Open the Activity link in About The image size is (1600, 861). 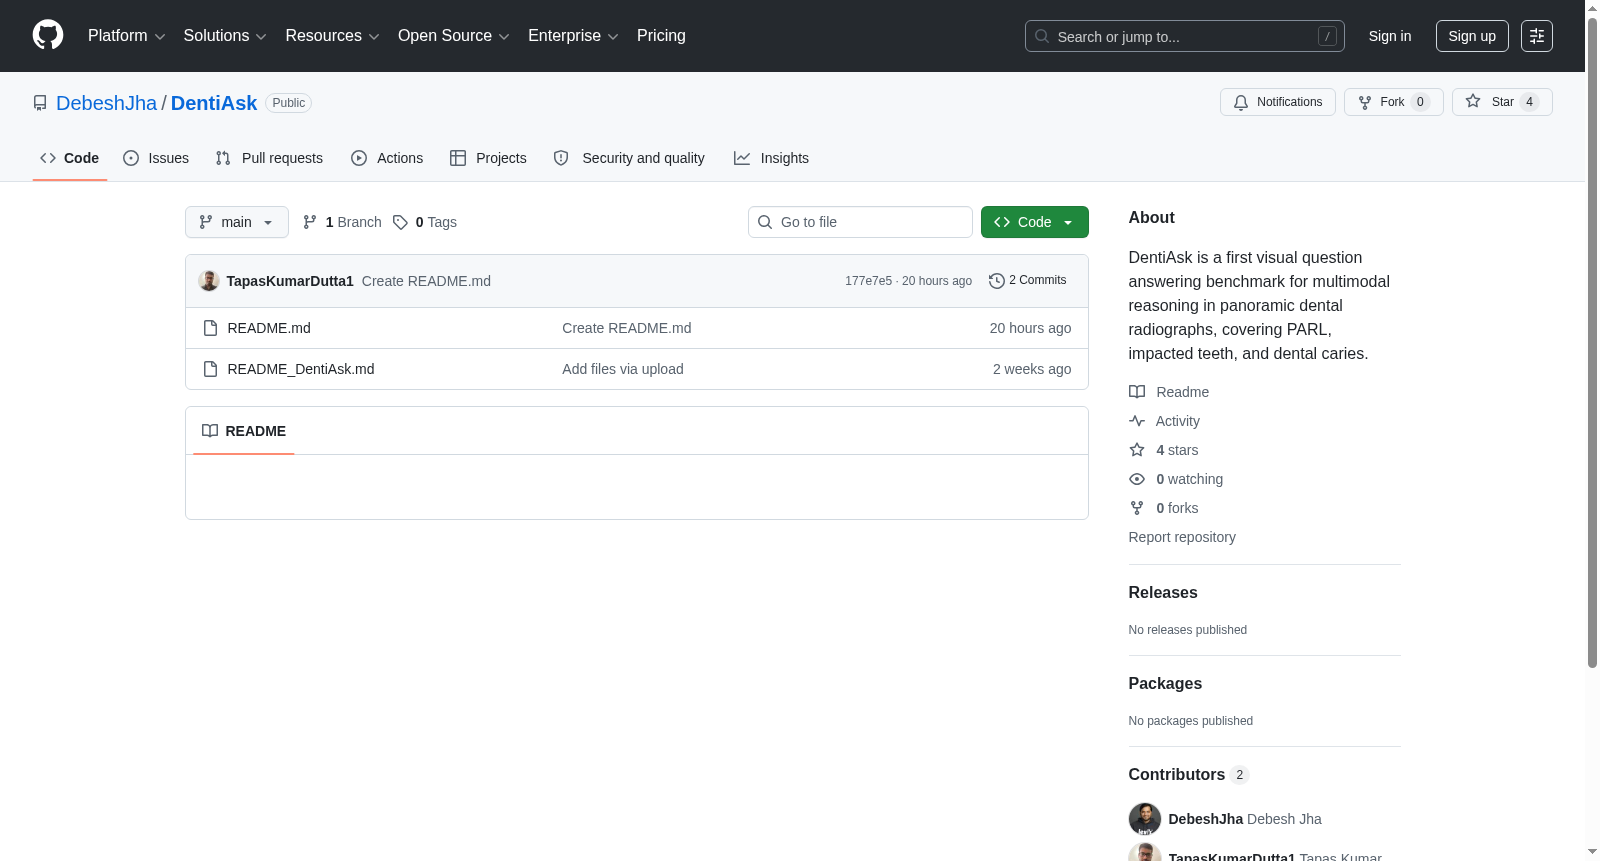(x=1177, y=421)
